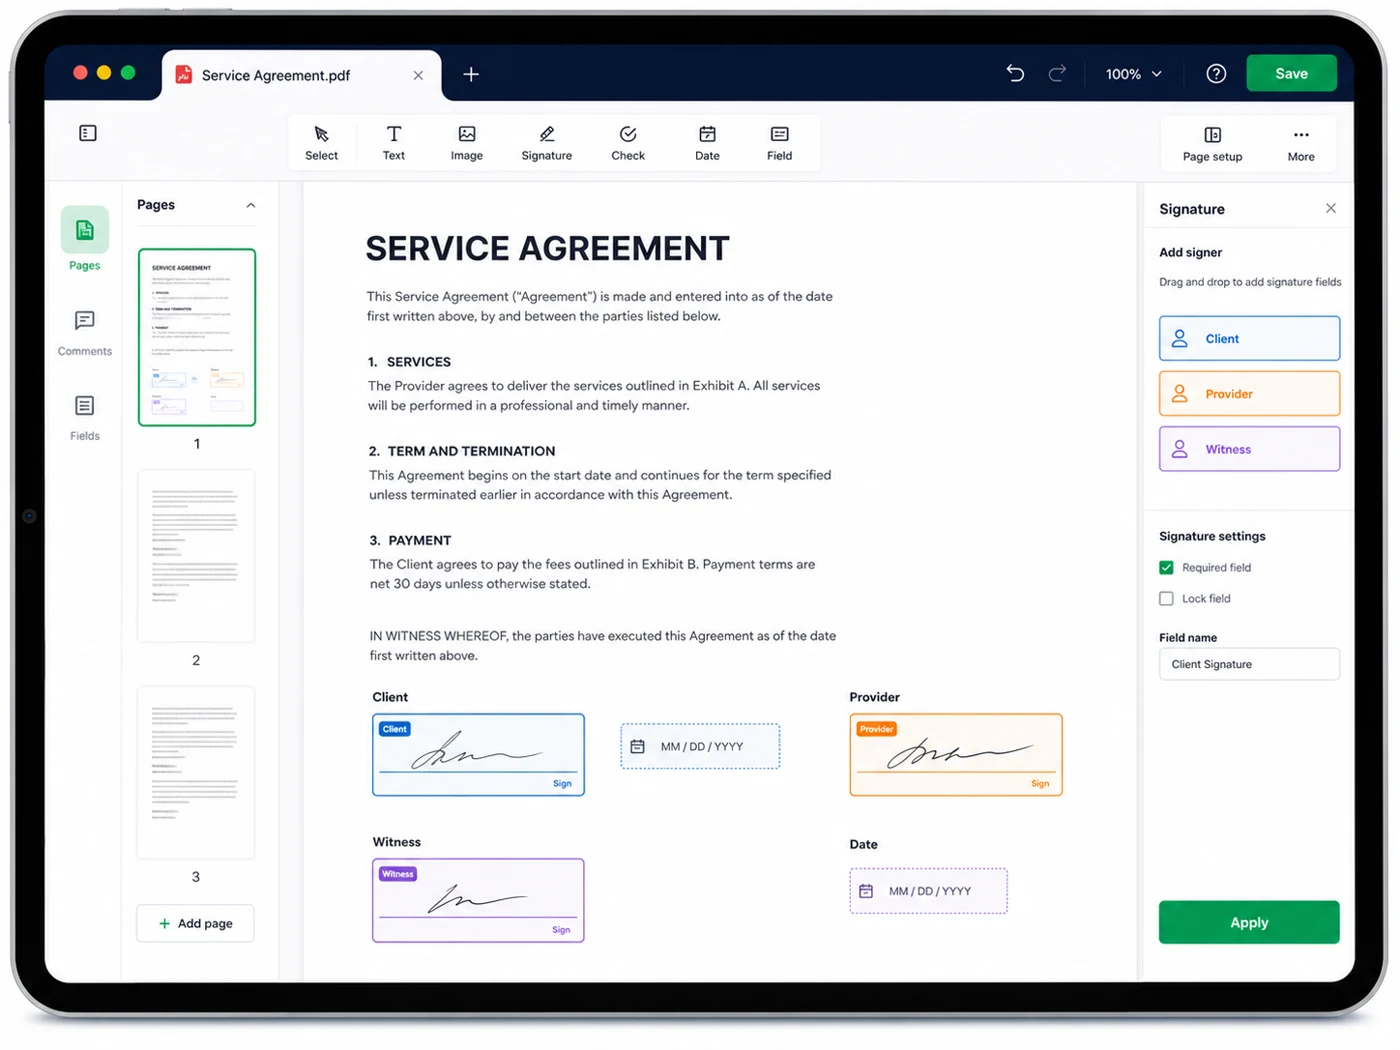Redo the last action
This screenshot has width=1400, height=1050.
tap(1057, 73)
